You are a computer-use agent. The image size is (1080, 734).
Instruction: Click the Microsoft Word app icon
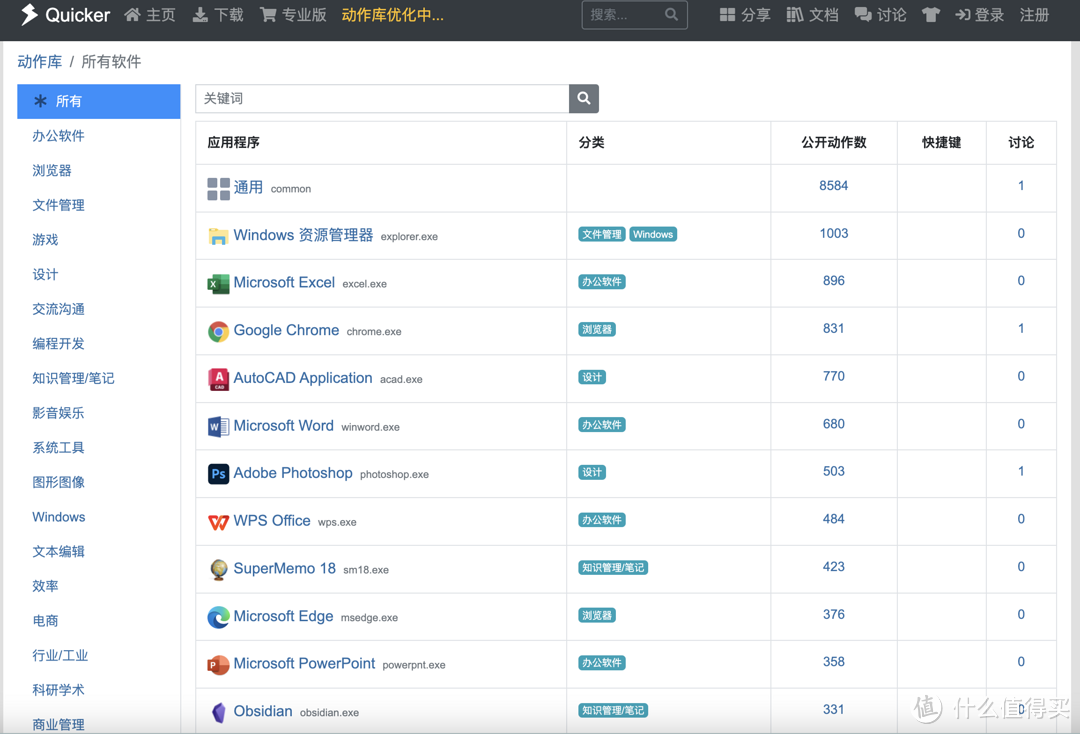point(218,427)
